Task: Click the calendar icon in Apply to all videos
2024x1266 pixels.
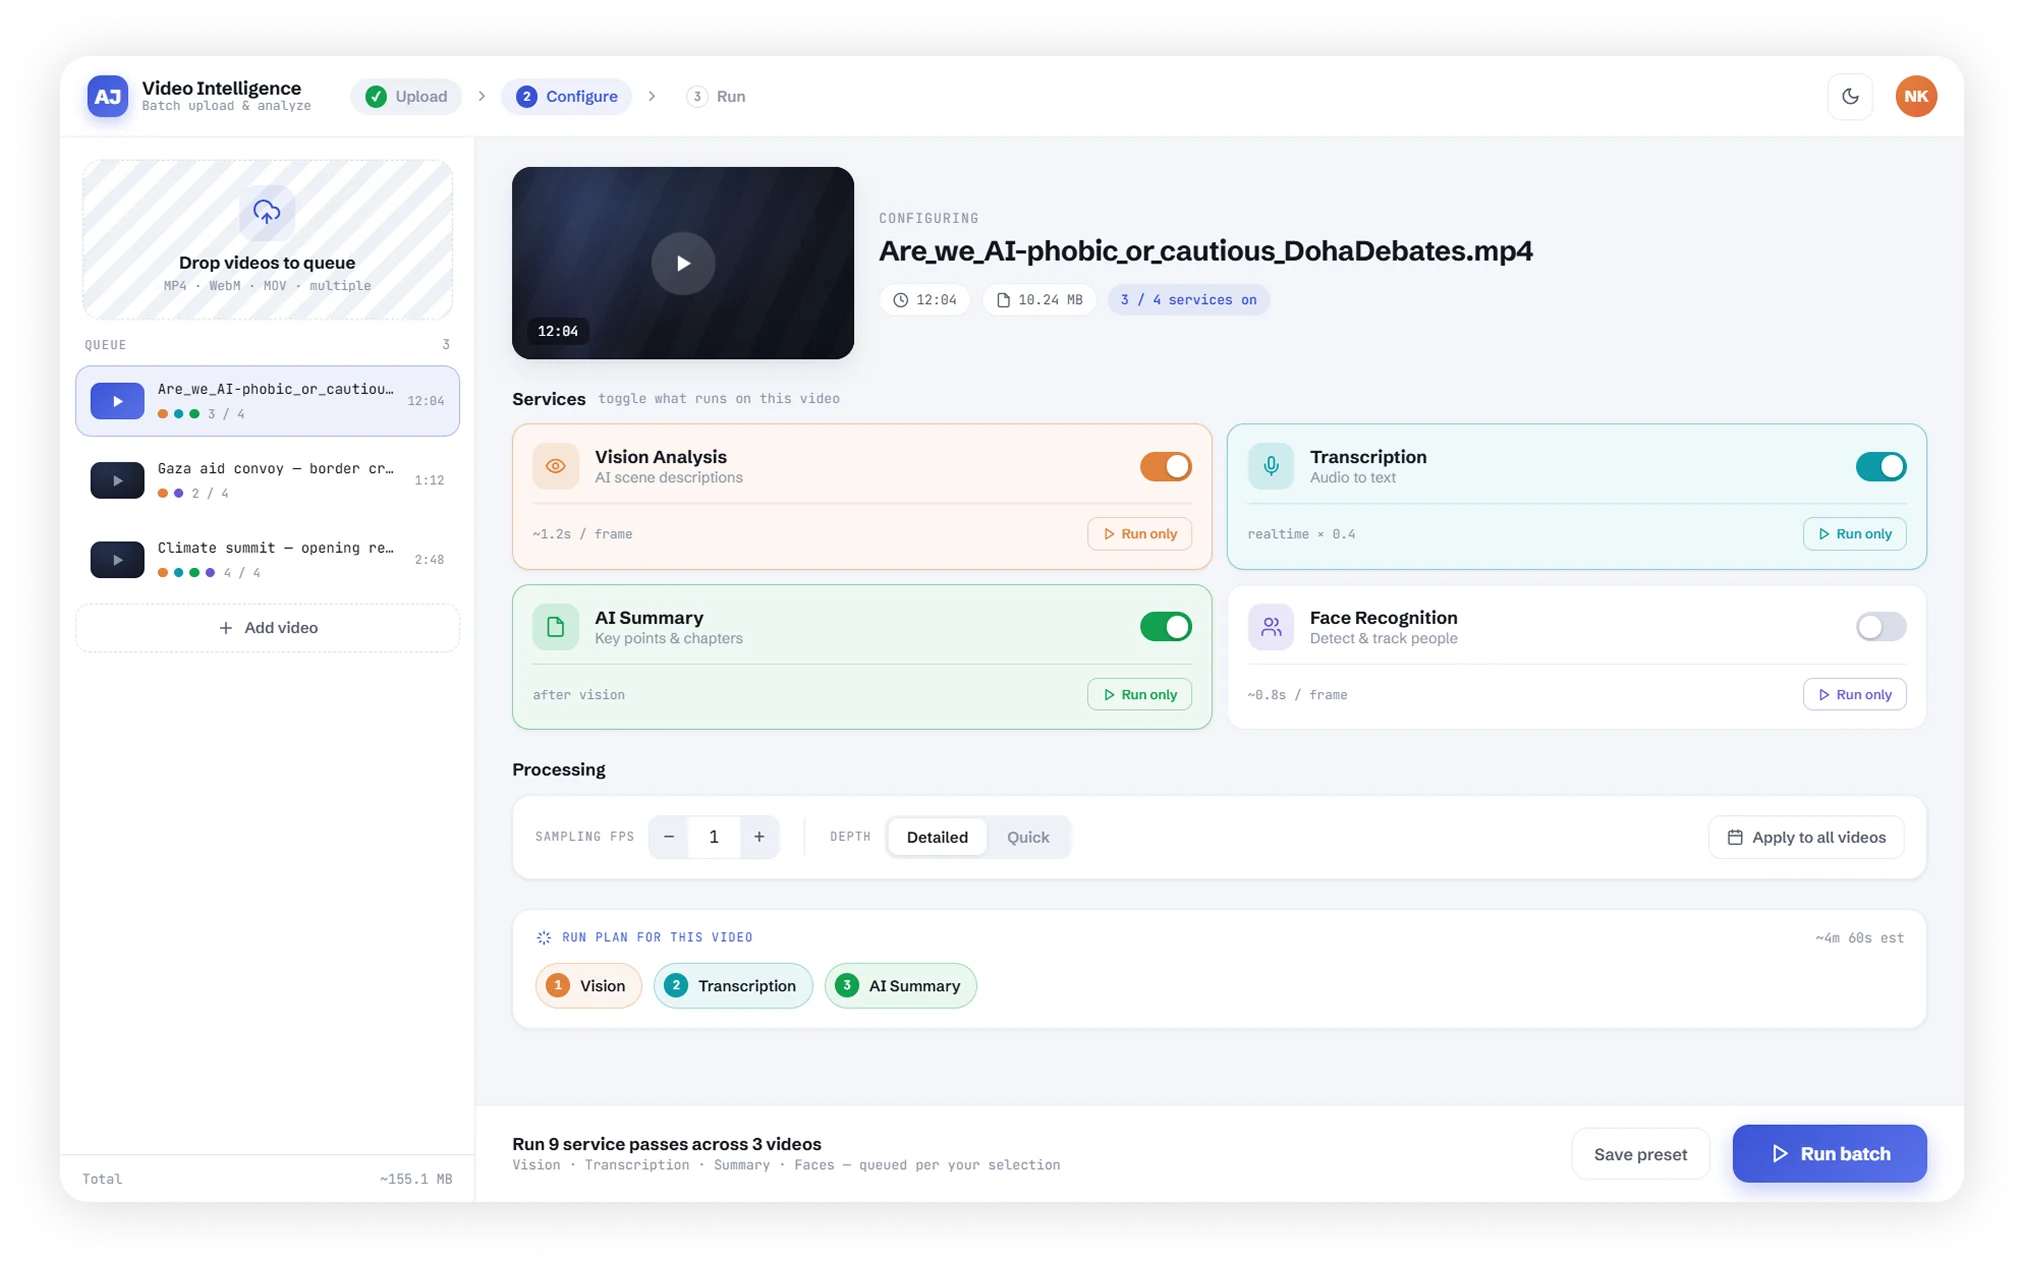Action: pyautogui.click(x=1735, y=837)
